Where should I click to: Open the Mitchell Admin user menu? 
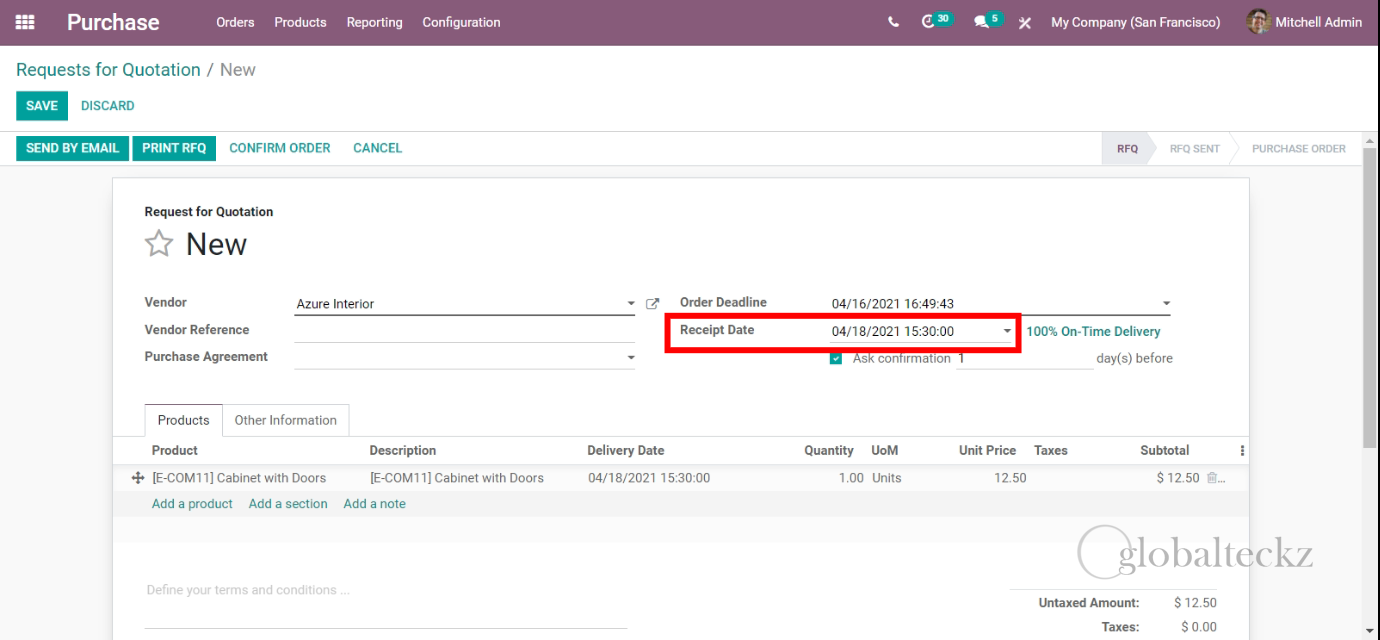1305,22
